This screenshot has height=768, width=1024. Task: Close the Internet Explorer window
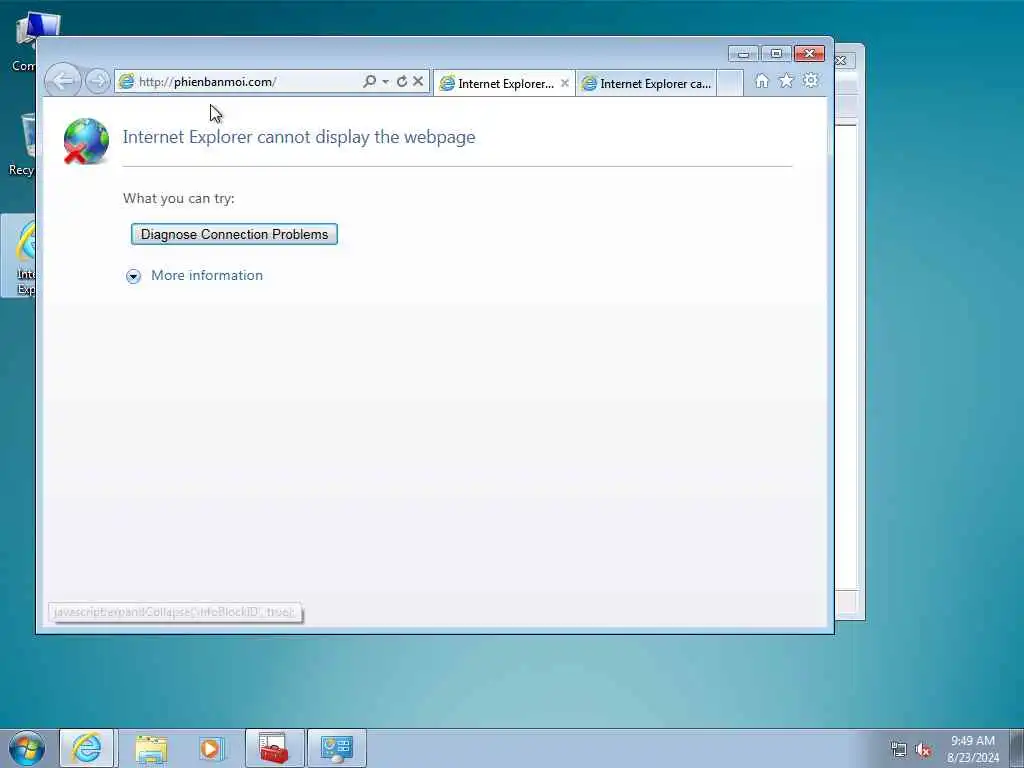pyautogui.click(x=809, y=54)
